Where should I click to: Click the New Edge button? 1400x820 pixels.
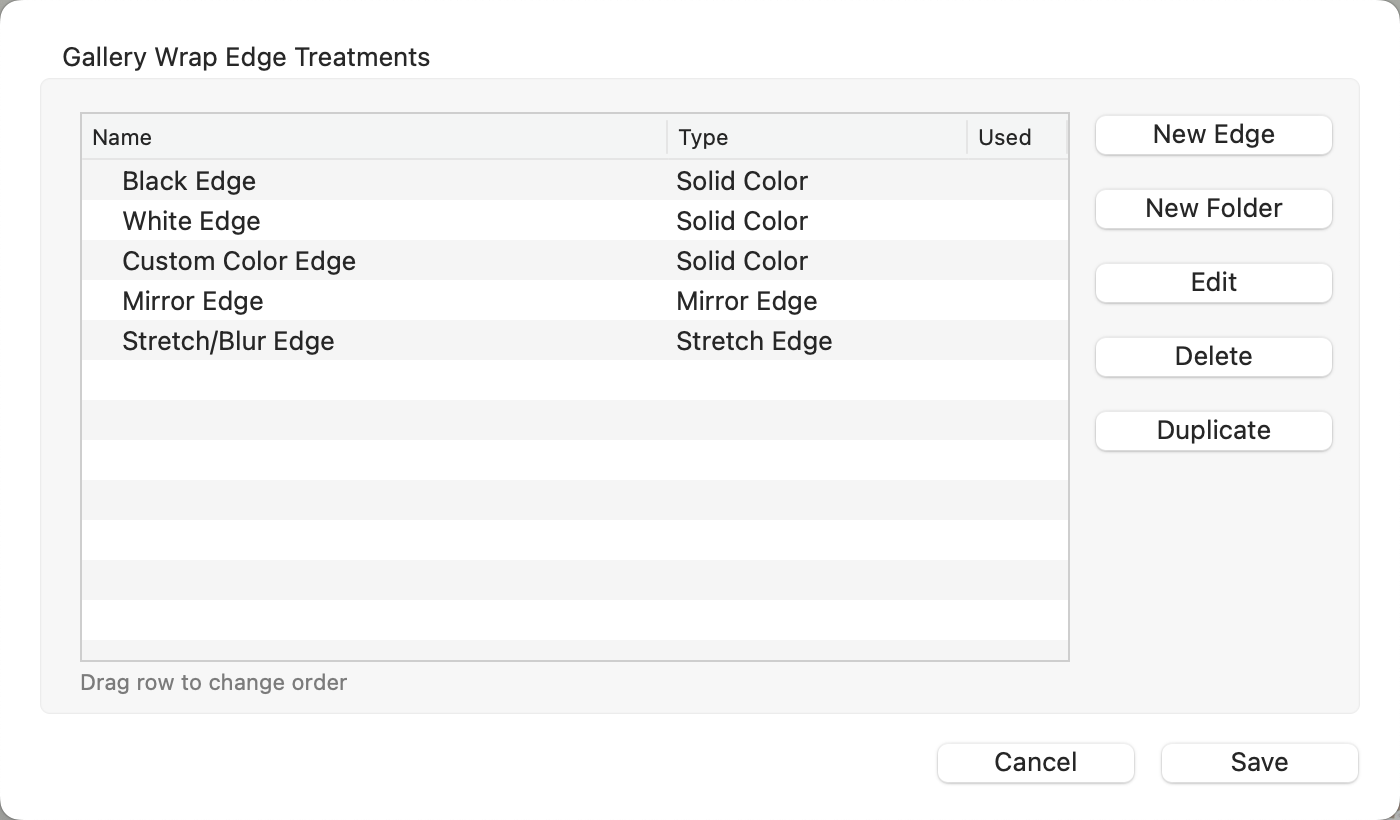[x=1213, y=135]
